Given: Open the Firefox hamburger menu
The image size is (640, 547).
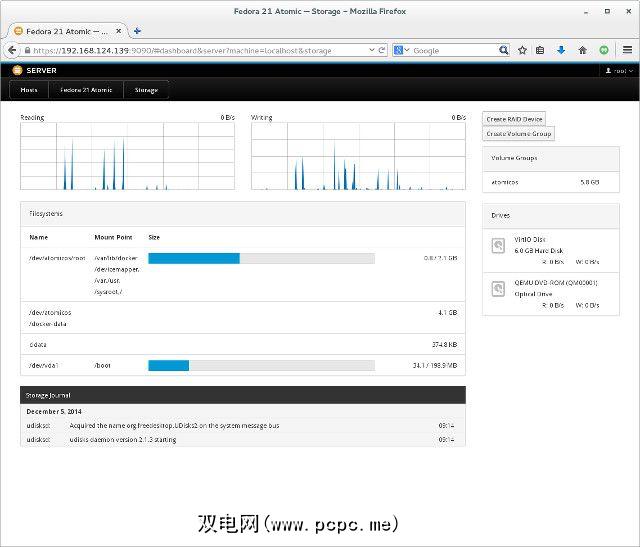Looking at the screenshot, I should point(627,50).
